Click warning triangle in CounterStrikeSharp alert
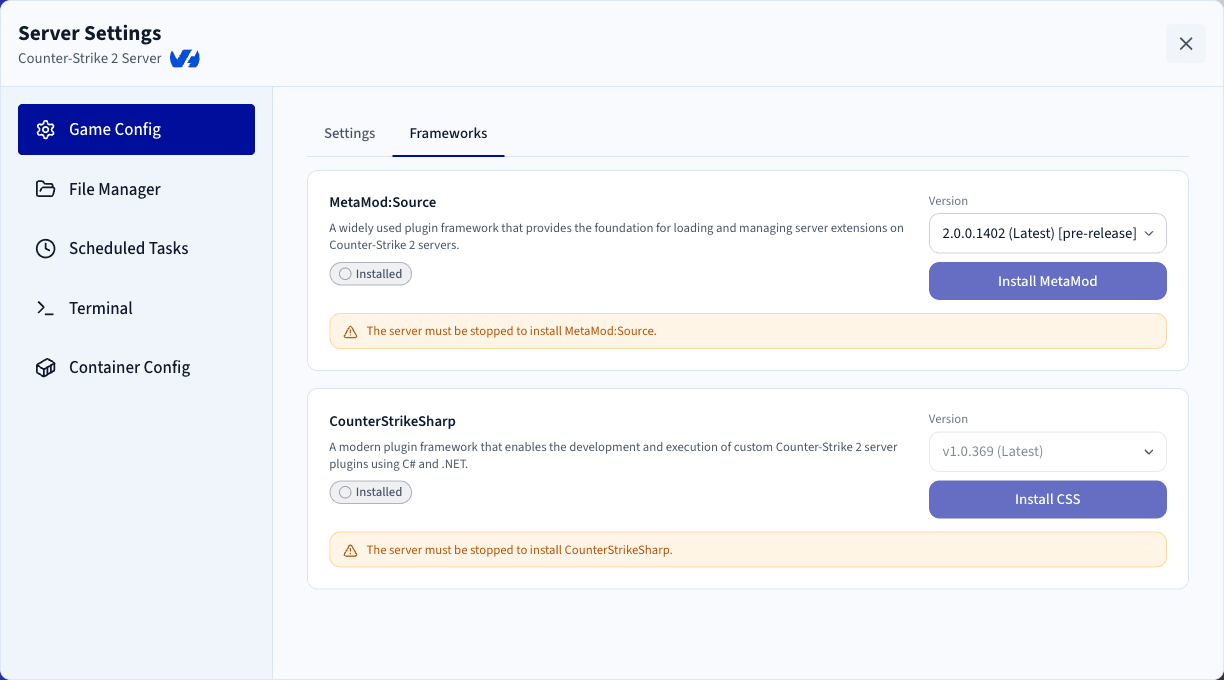 (350, 550)
